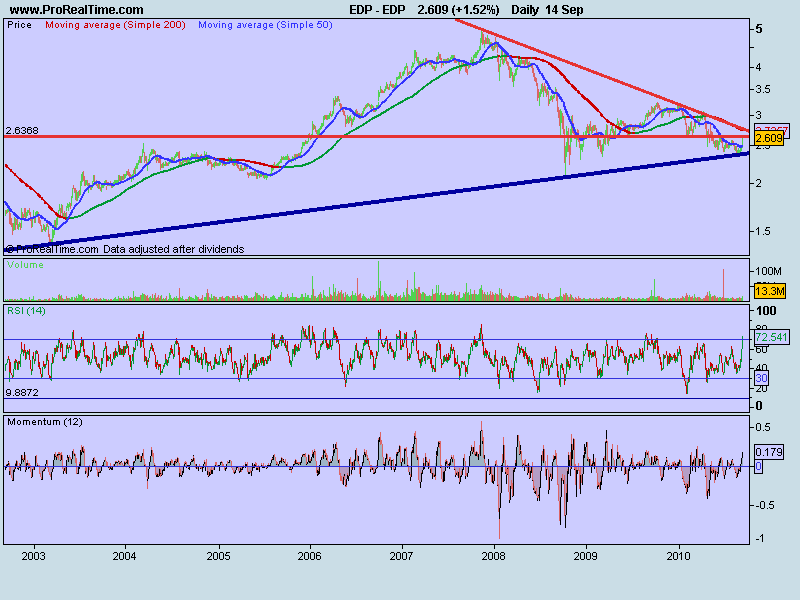Click the 100 tick on RSI axis
This screenshot has height=600, width=800.
(766, 311)
